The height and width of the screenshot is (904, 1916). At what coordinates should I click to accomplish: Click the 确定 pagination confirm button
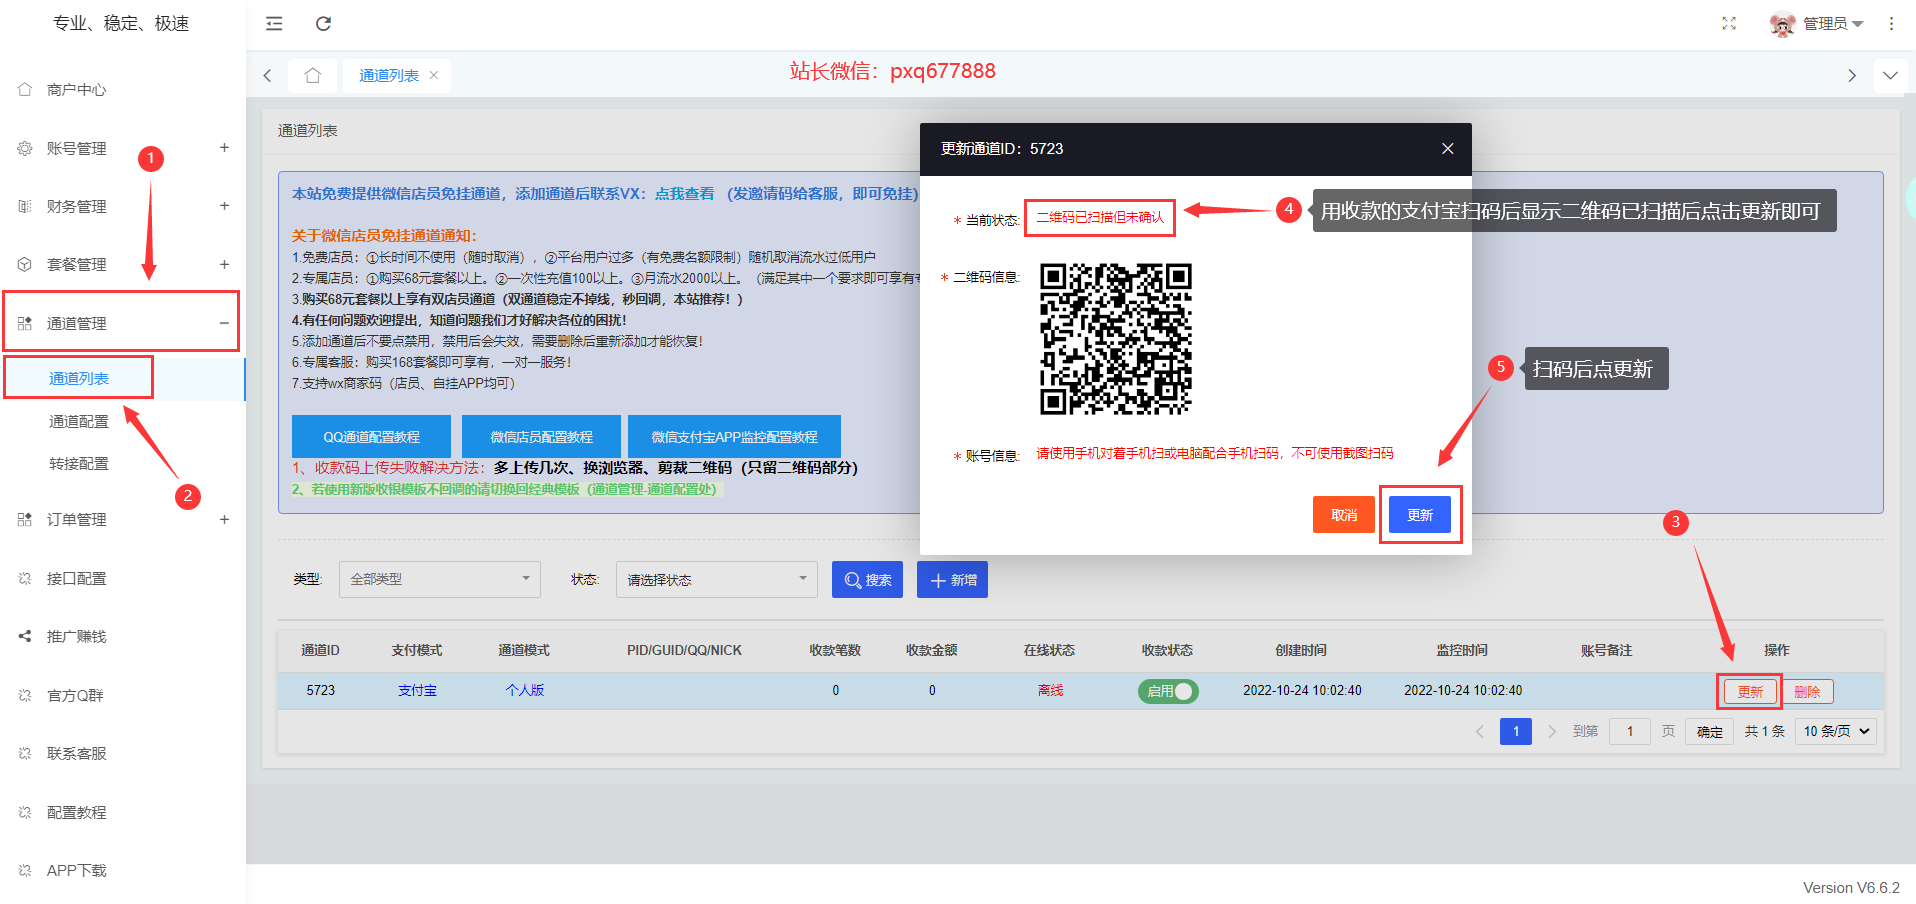pyautogui.click(x=1709, y=731)
